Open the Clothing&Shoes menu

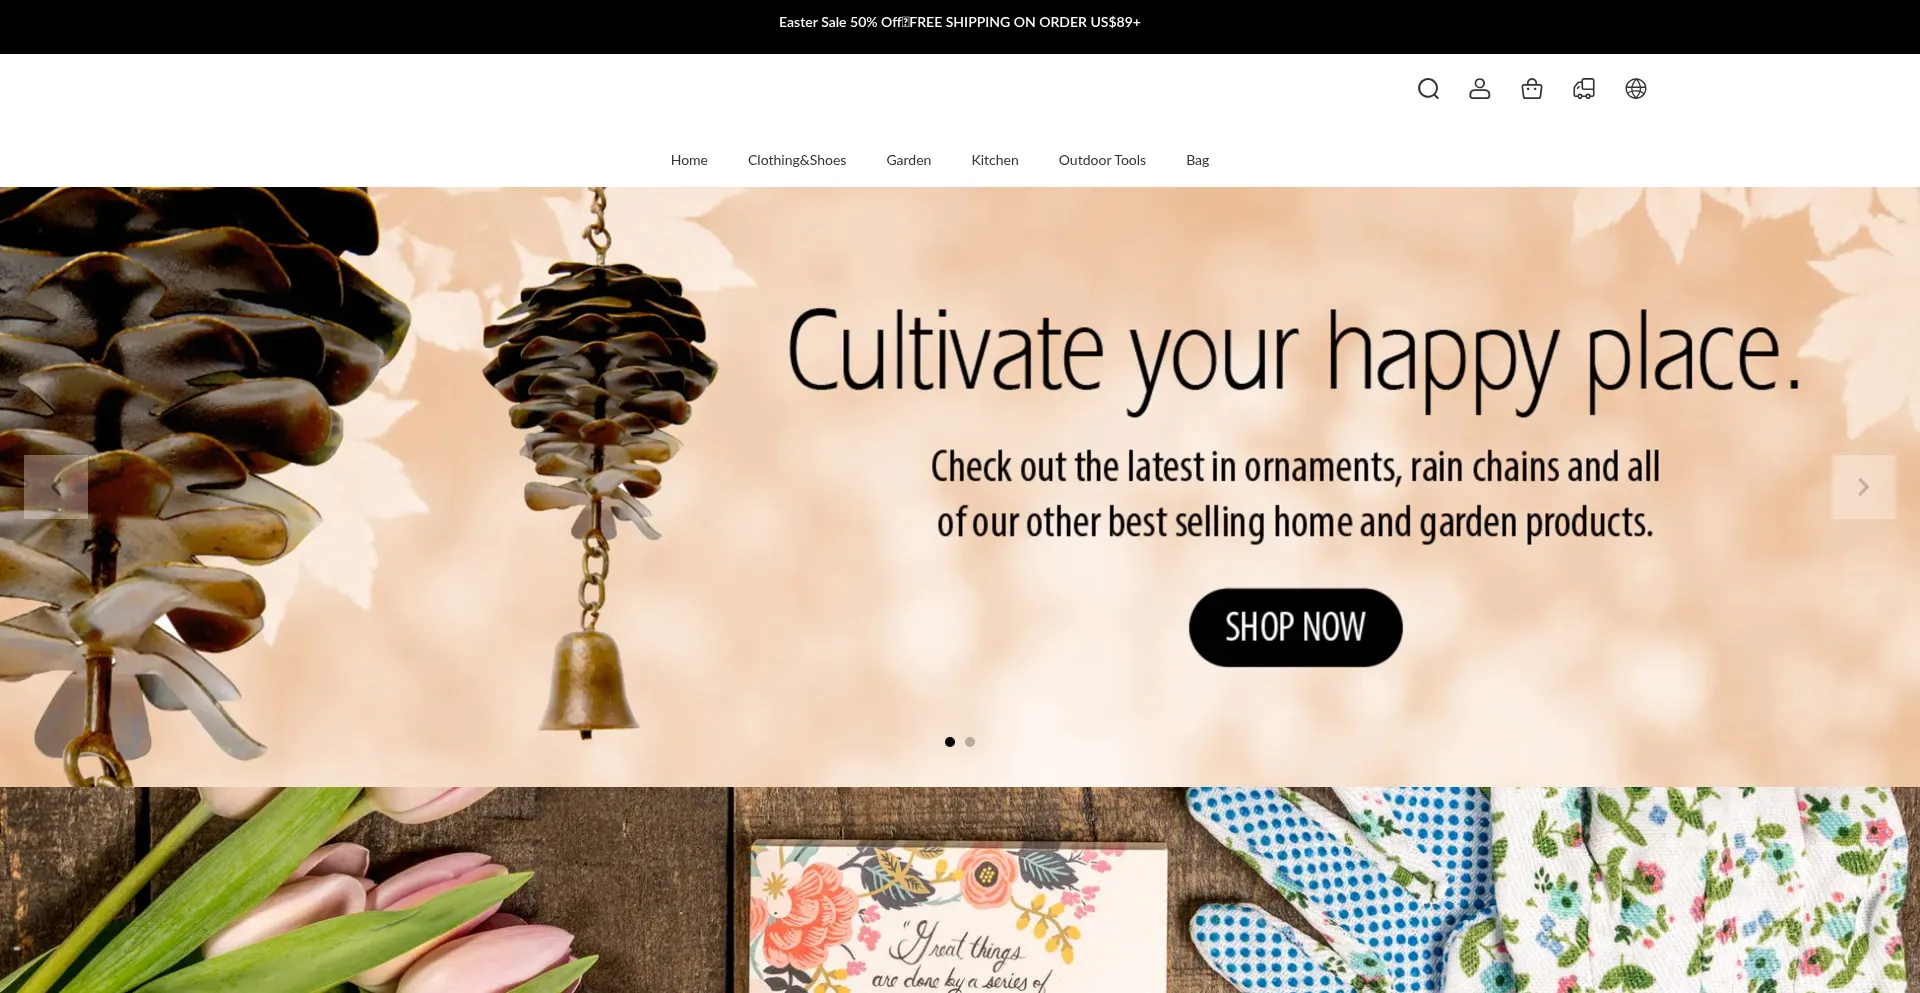pos(797,160)
